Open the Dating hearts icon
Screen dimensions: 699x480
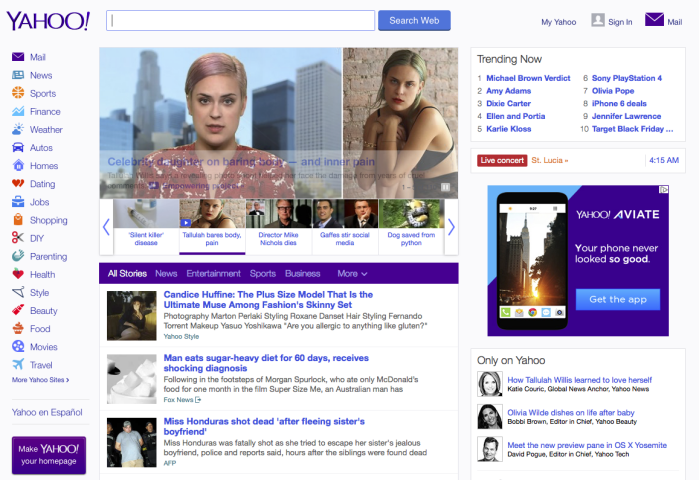click(18, 184)
